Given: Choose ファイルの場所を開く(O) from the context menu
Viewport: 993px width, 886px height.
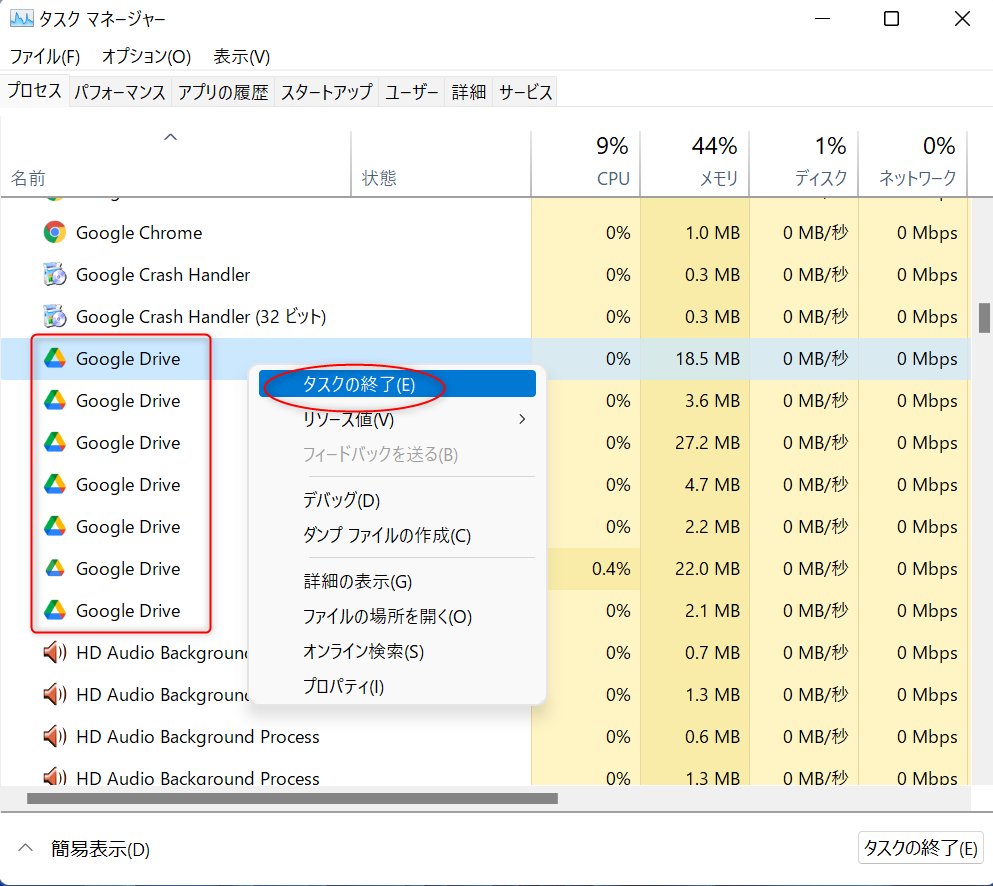Looking at the screenshot, I should coord(397,616).
